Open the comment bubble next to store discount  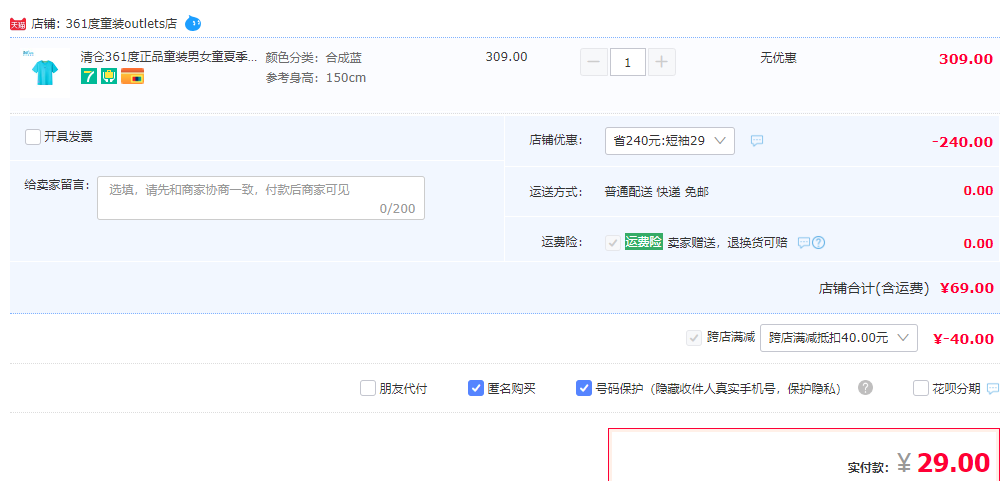756,141
